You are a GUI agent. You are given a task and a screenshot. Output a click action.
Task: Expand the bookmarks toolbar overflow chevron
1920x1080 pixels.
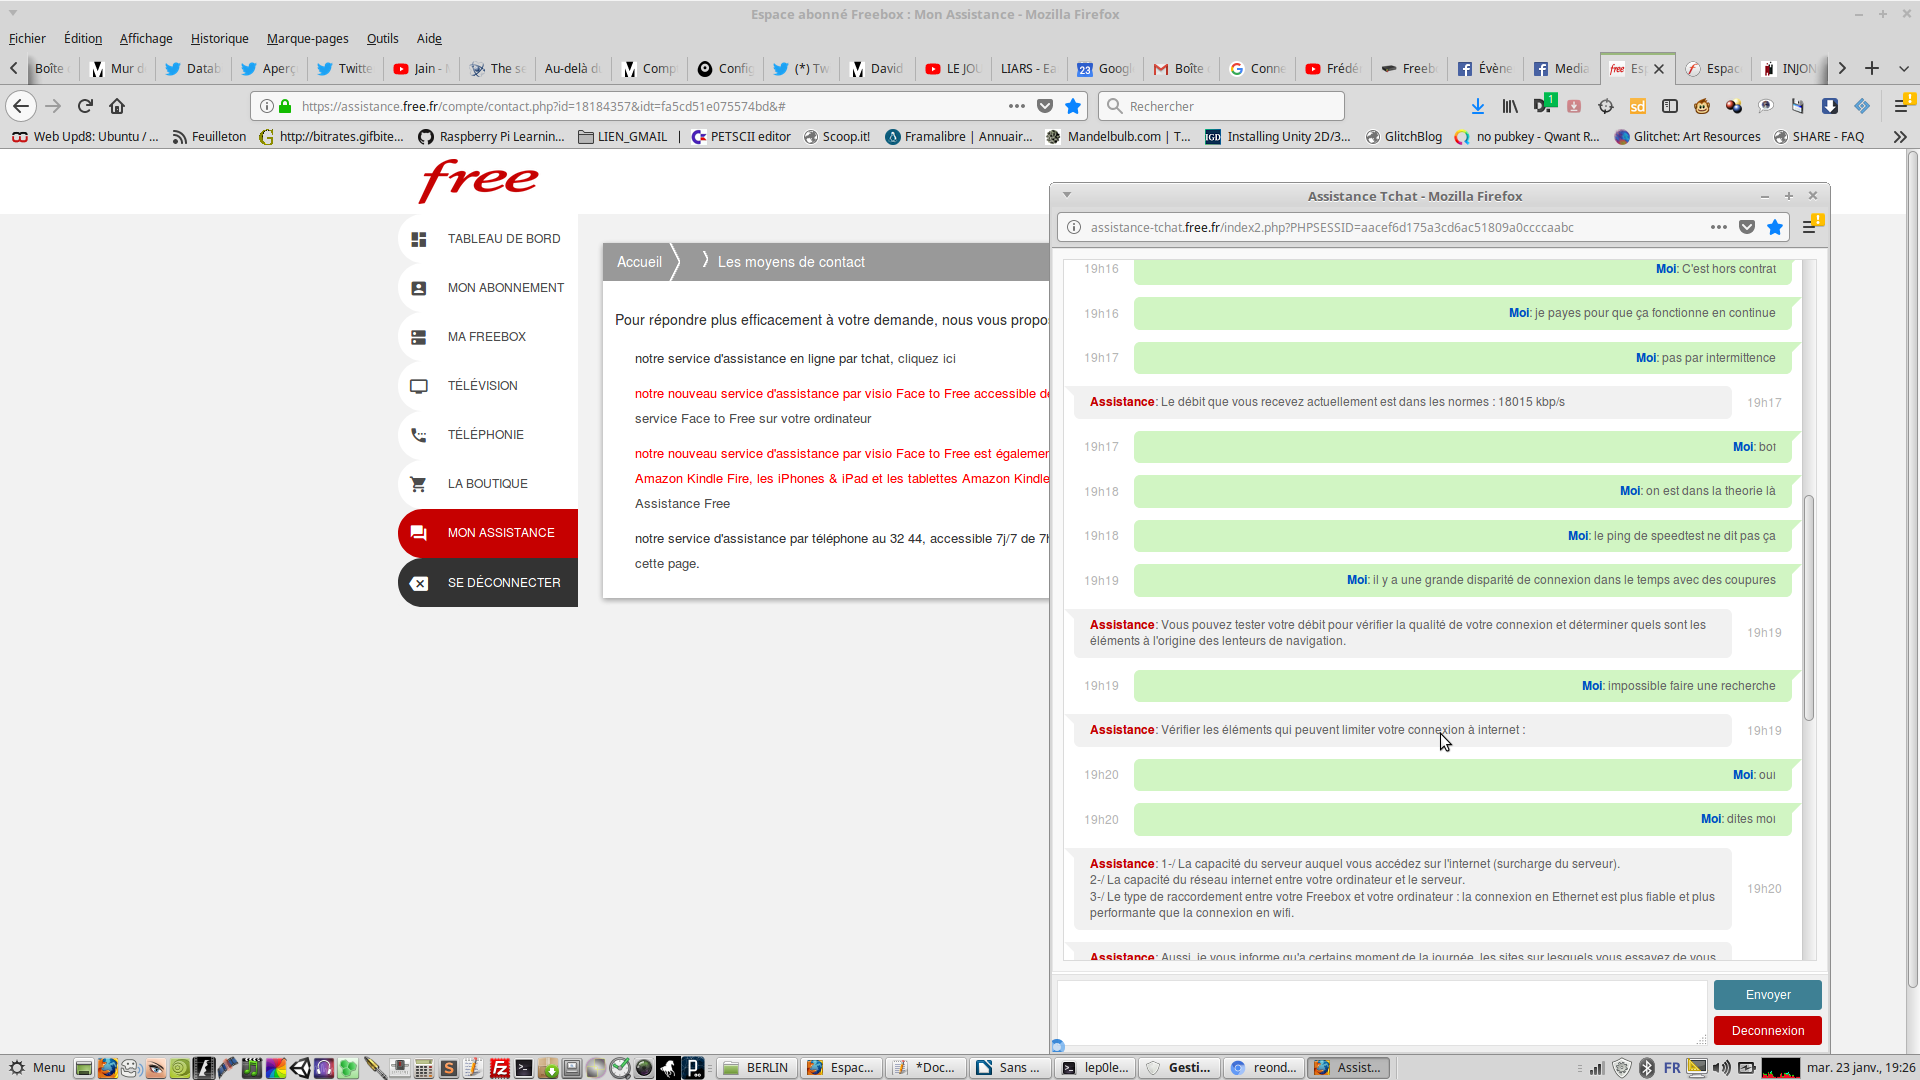coord(1900,137)
